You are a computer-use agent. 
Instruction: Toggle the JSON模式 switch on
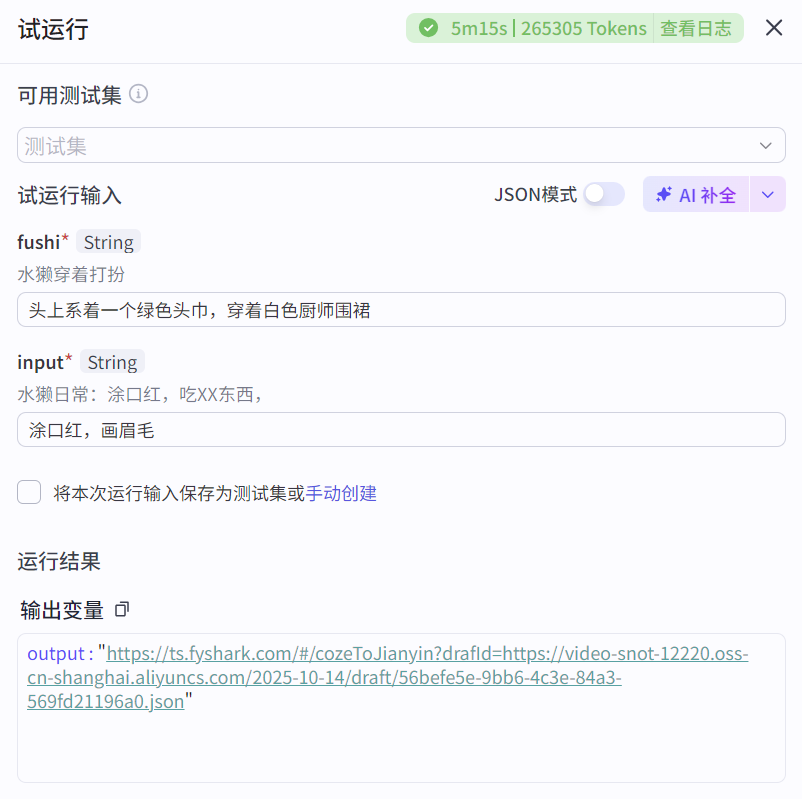click(604, 194)
